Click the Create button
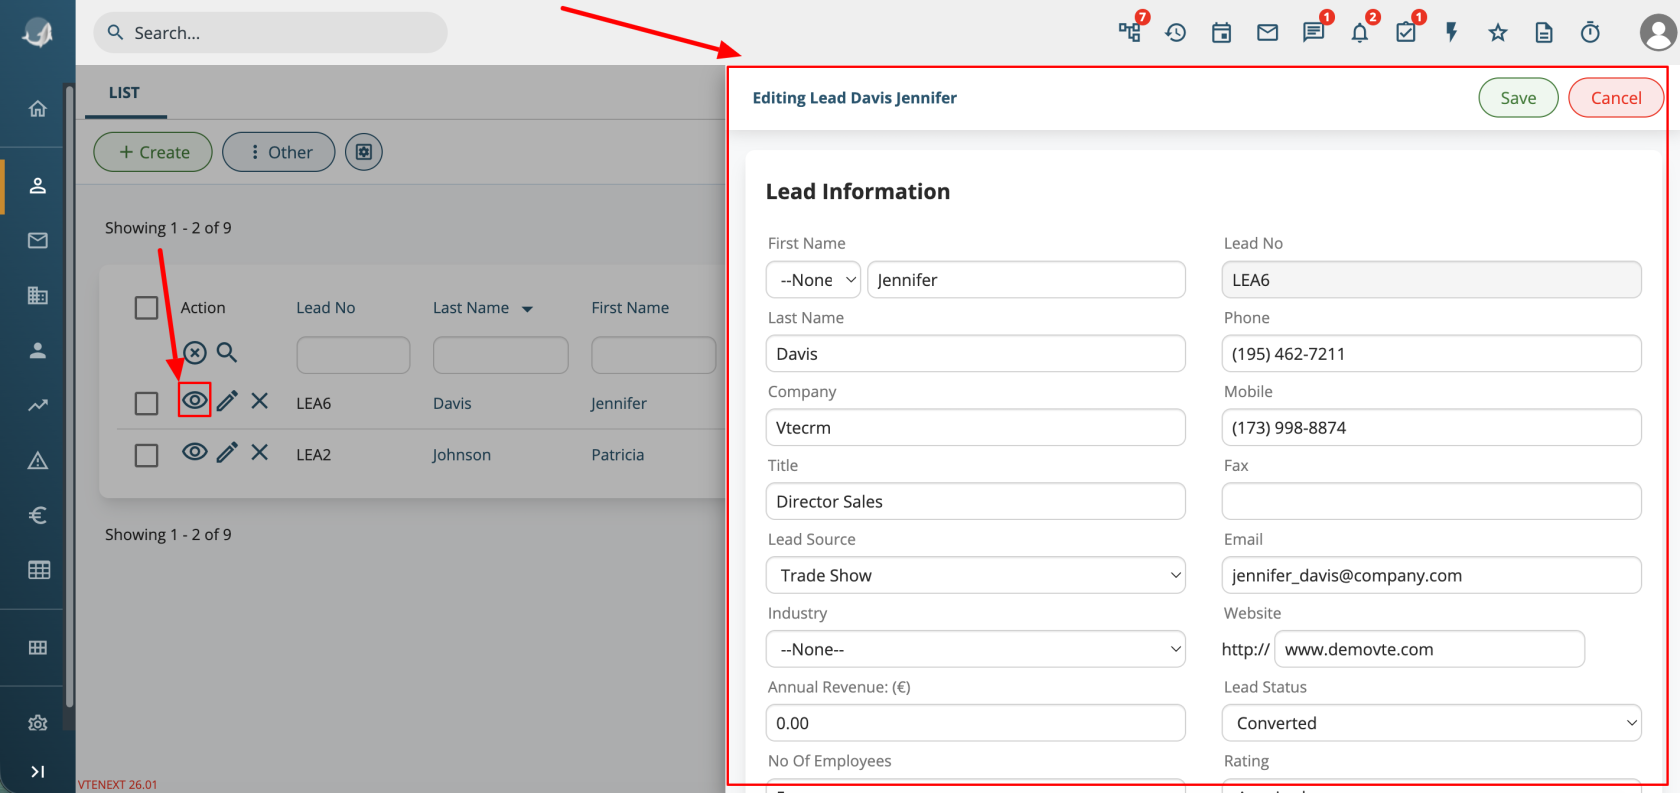 153,152
